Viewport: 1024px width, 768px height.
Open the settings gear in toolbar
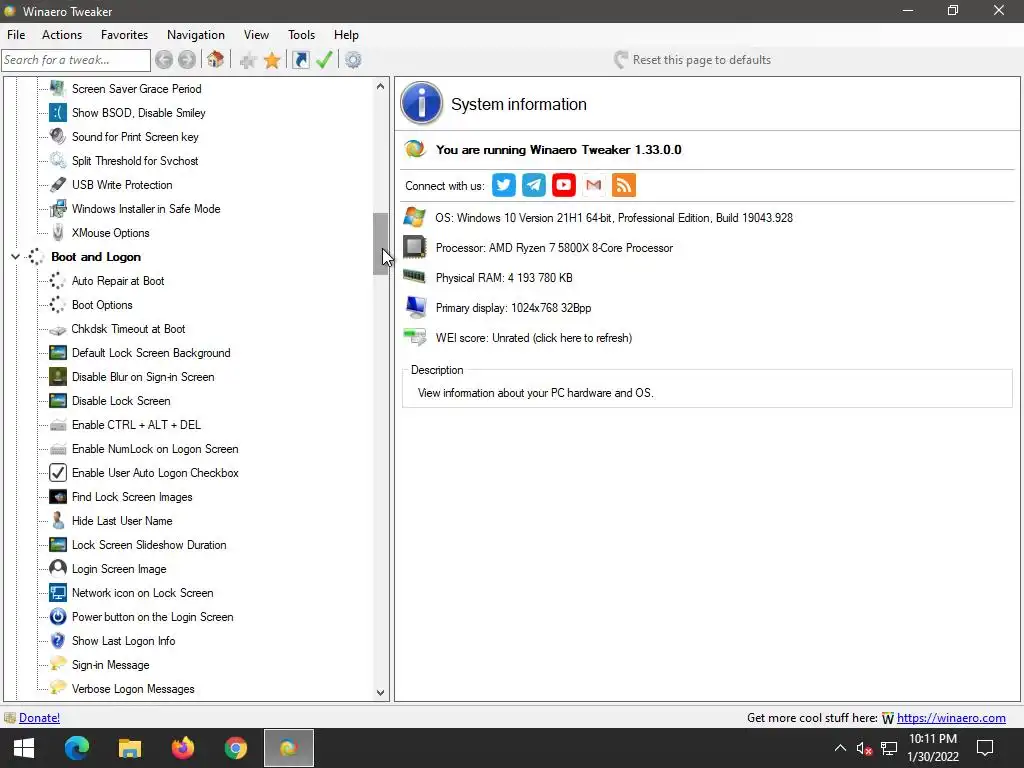353,60
